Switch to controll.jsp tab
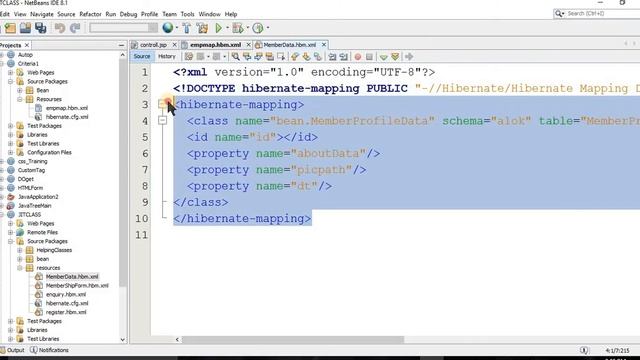The width and height of the screenshot is (640, 360). point(153,44)
